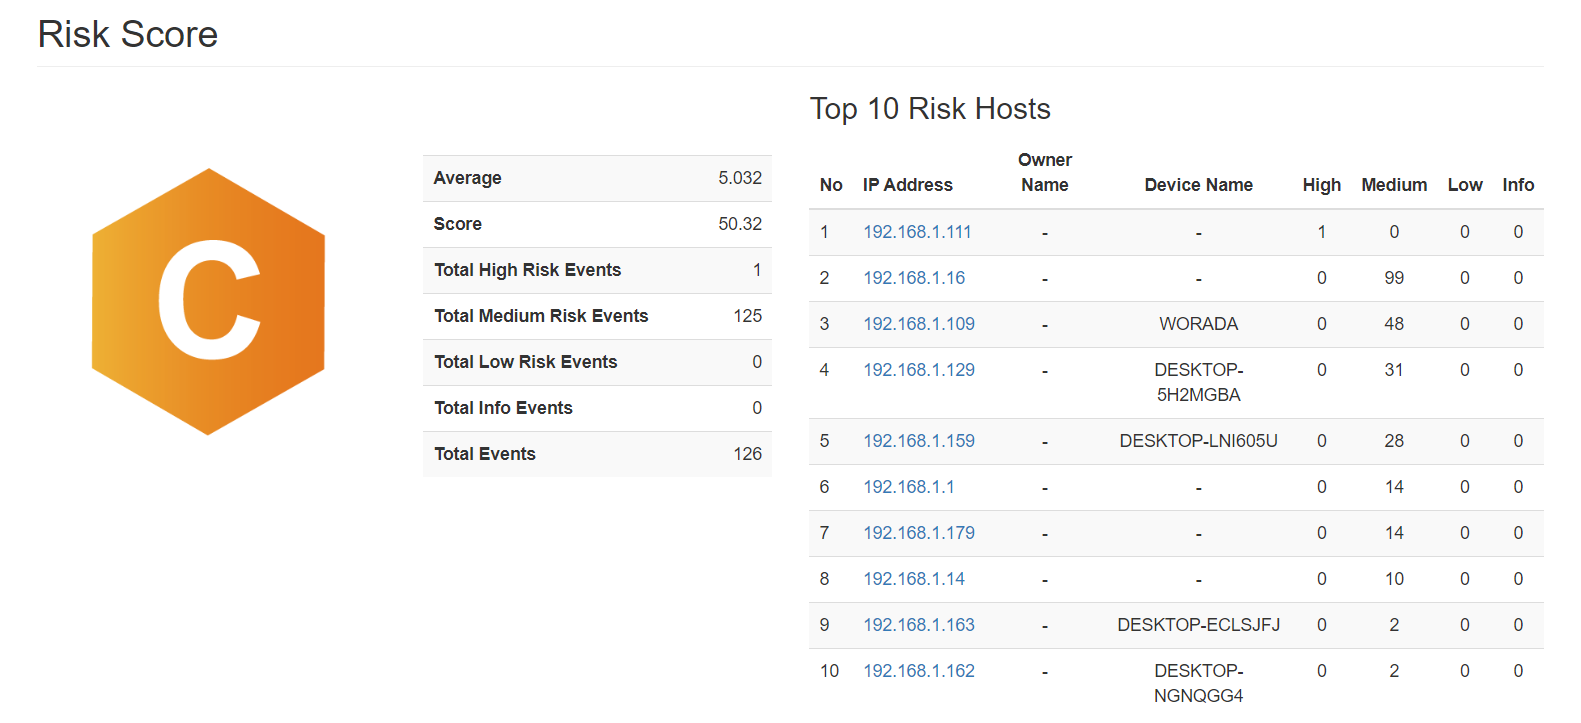The image size is (1581, 723).
Task: Click the Top 10 Risk Hosts title
Action: pyautogui.click(x=929, y=109)
